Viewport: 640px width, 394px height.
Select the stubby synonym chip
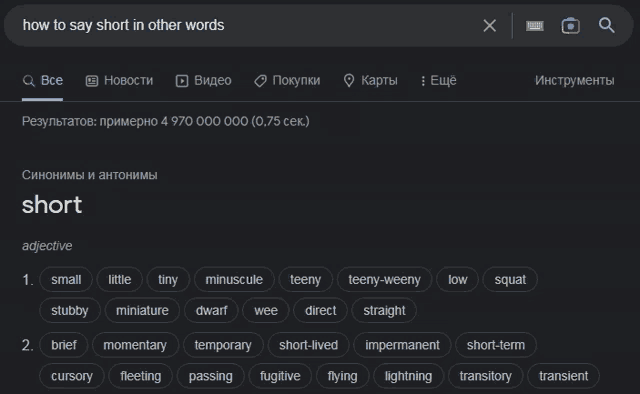(x=69, y=311)
